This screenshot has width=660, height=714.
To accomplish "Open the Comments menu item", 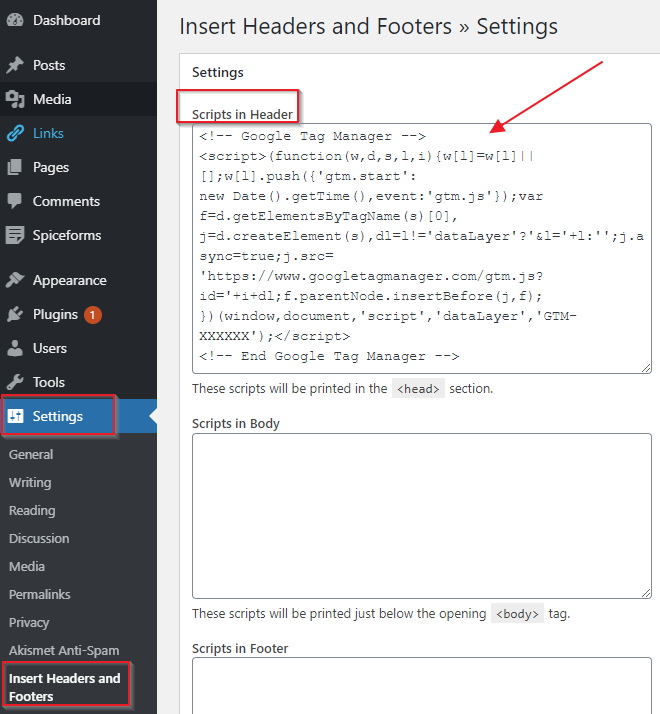I will (x=78, y=201).
